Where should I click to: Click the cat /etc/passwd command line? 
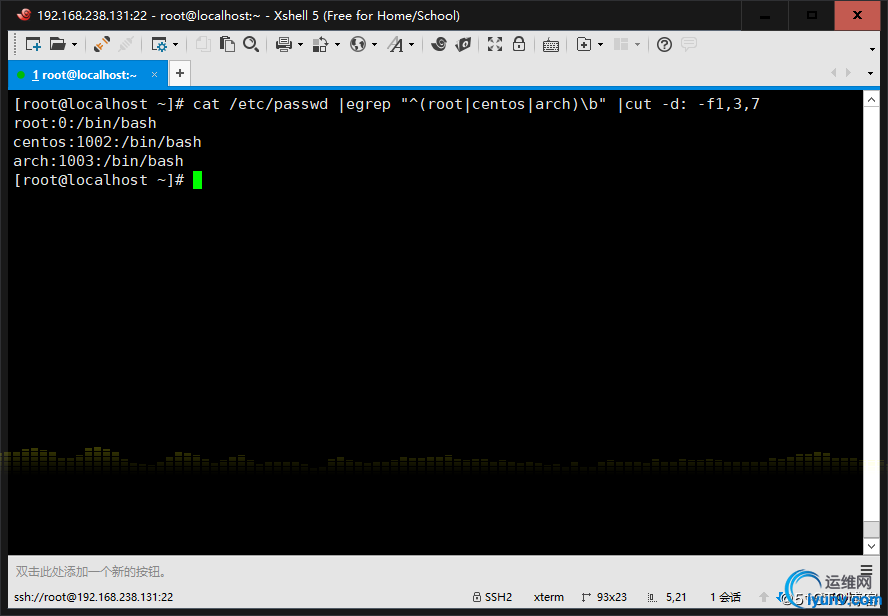click(387, 104)
